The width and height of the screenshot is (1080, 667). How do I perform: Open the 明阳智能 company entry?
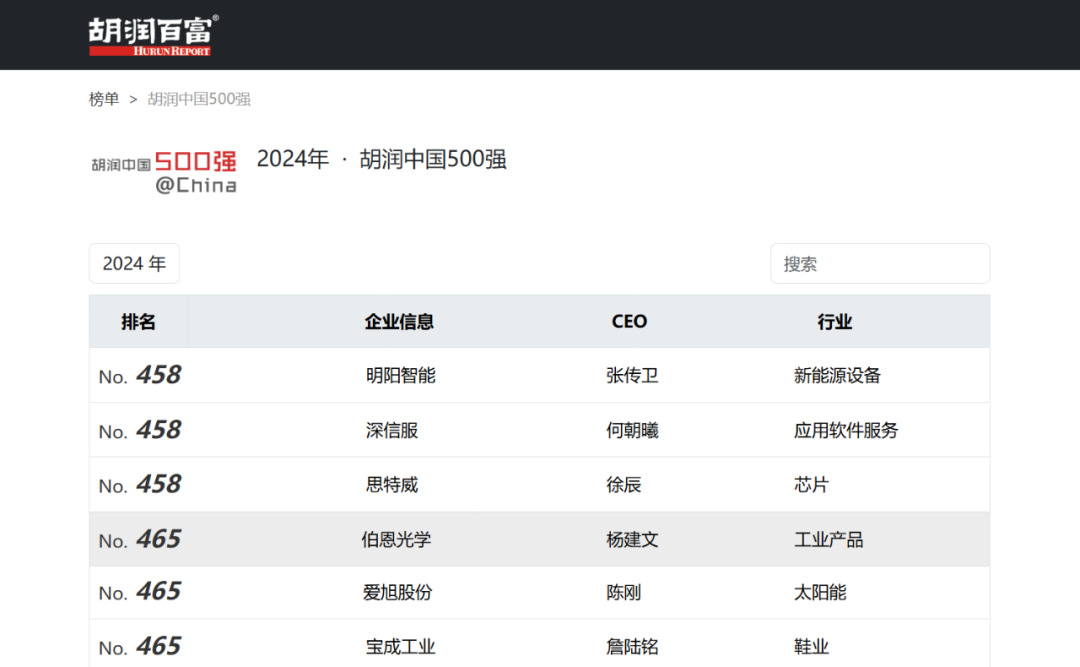point(400,376)
